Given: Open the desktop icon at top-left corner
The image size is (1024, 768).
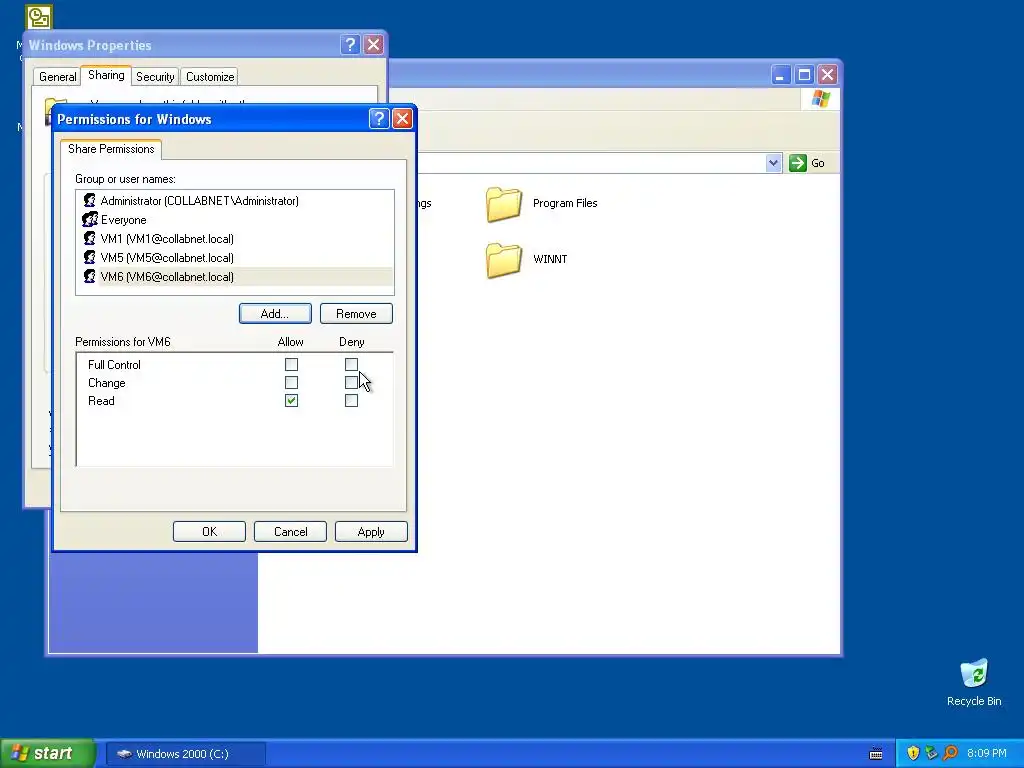Looking at the screenshot, I should pos(39,17).
